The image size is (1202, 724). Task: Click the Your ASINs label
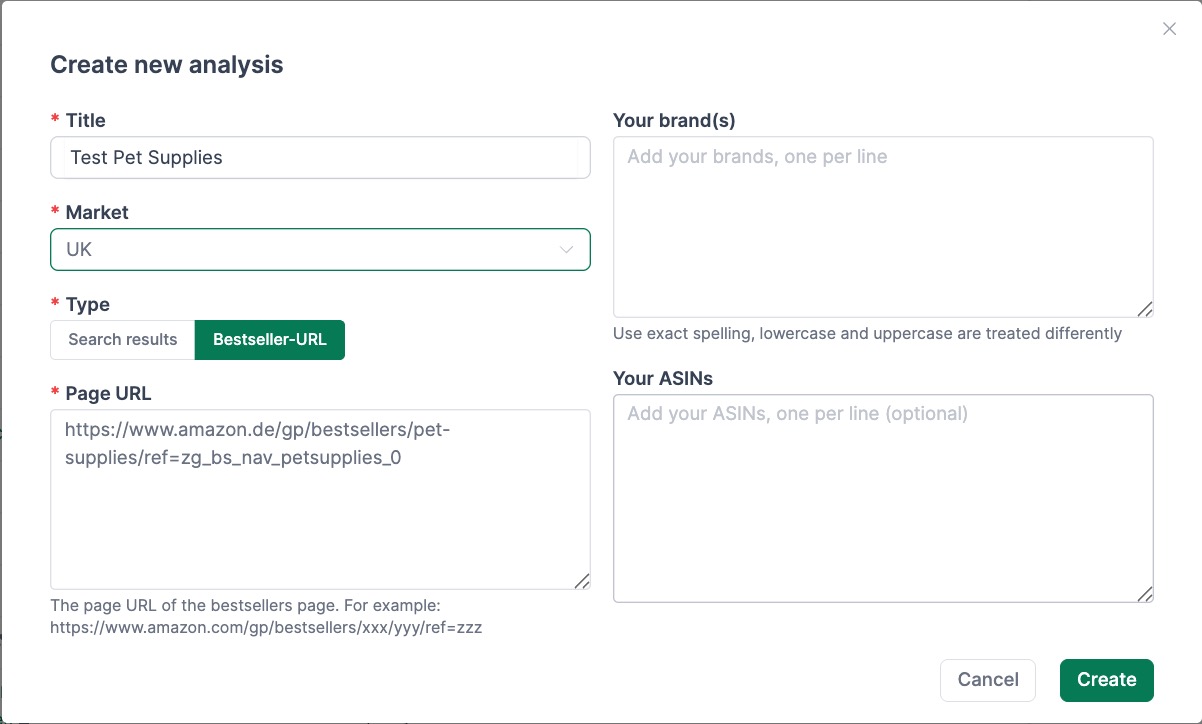coord(663,378)
